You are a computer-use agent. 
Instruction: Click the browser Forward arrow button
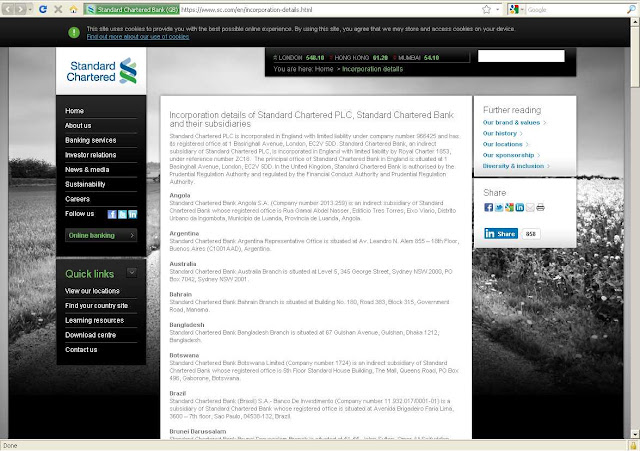tap(20, 9)
